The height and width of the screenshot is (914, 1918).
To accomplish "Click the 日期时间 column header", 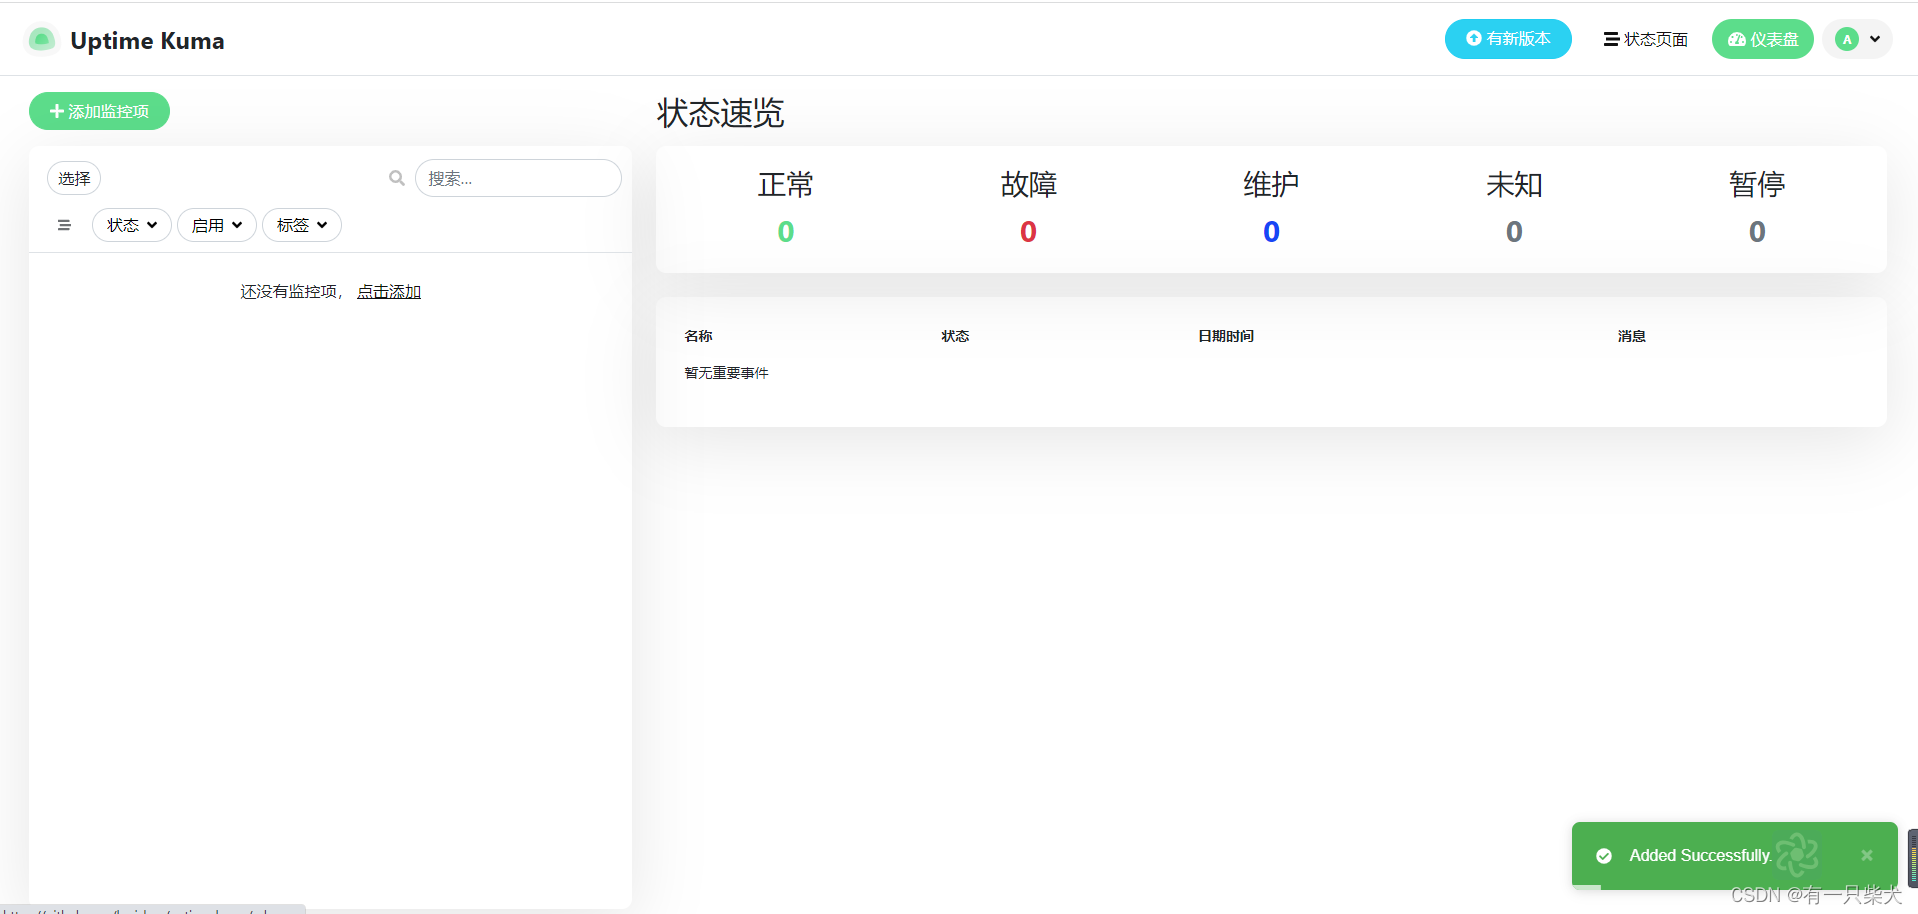I will tap(1226, 336).
